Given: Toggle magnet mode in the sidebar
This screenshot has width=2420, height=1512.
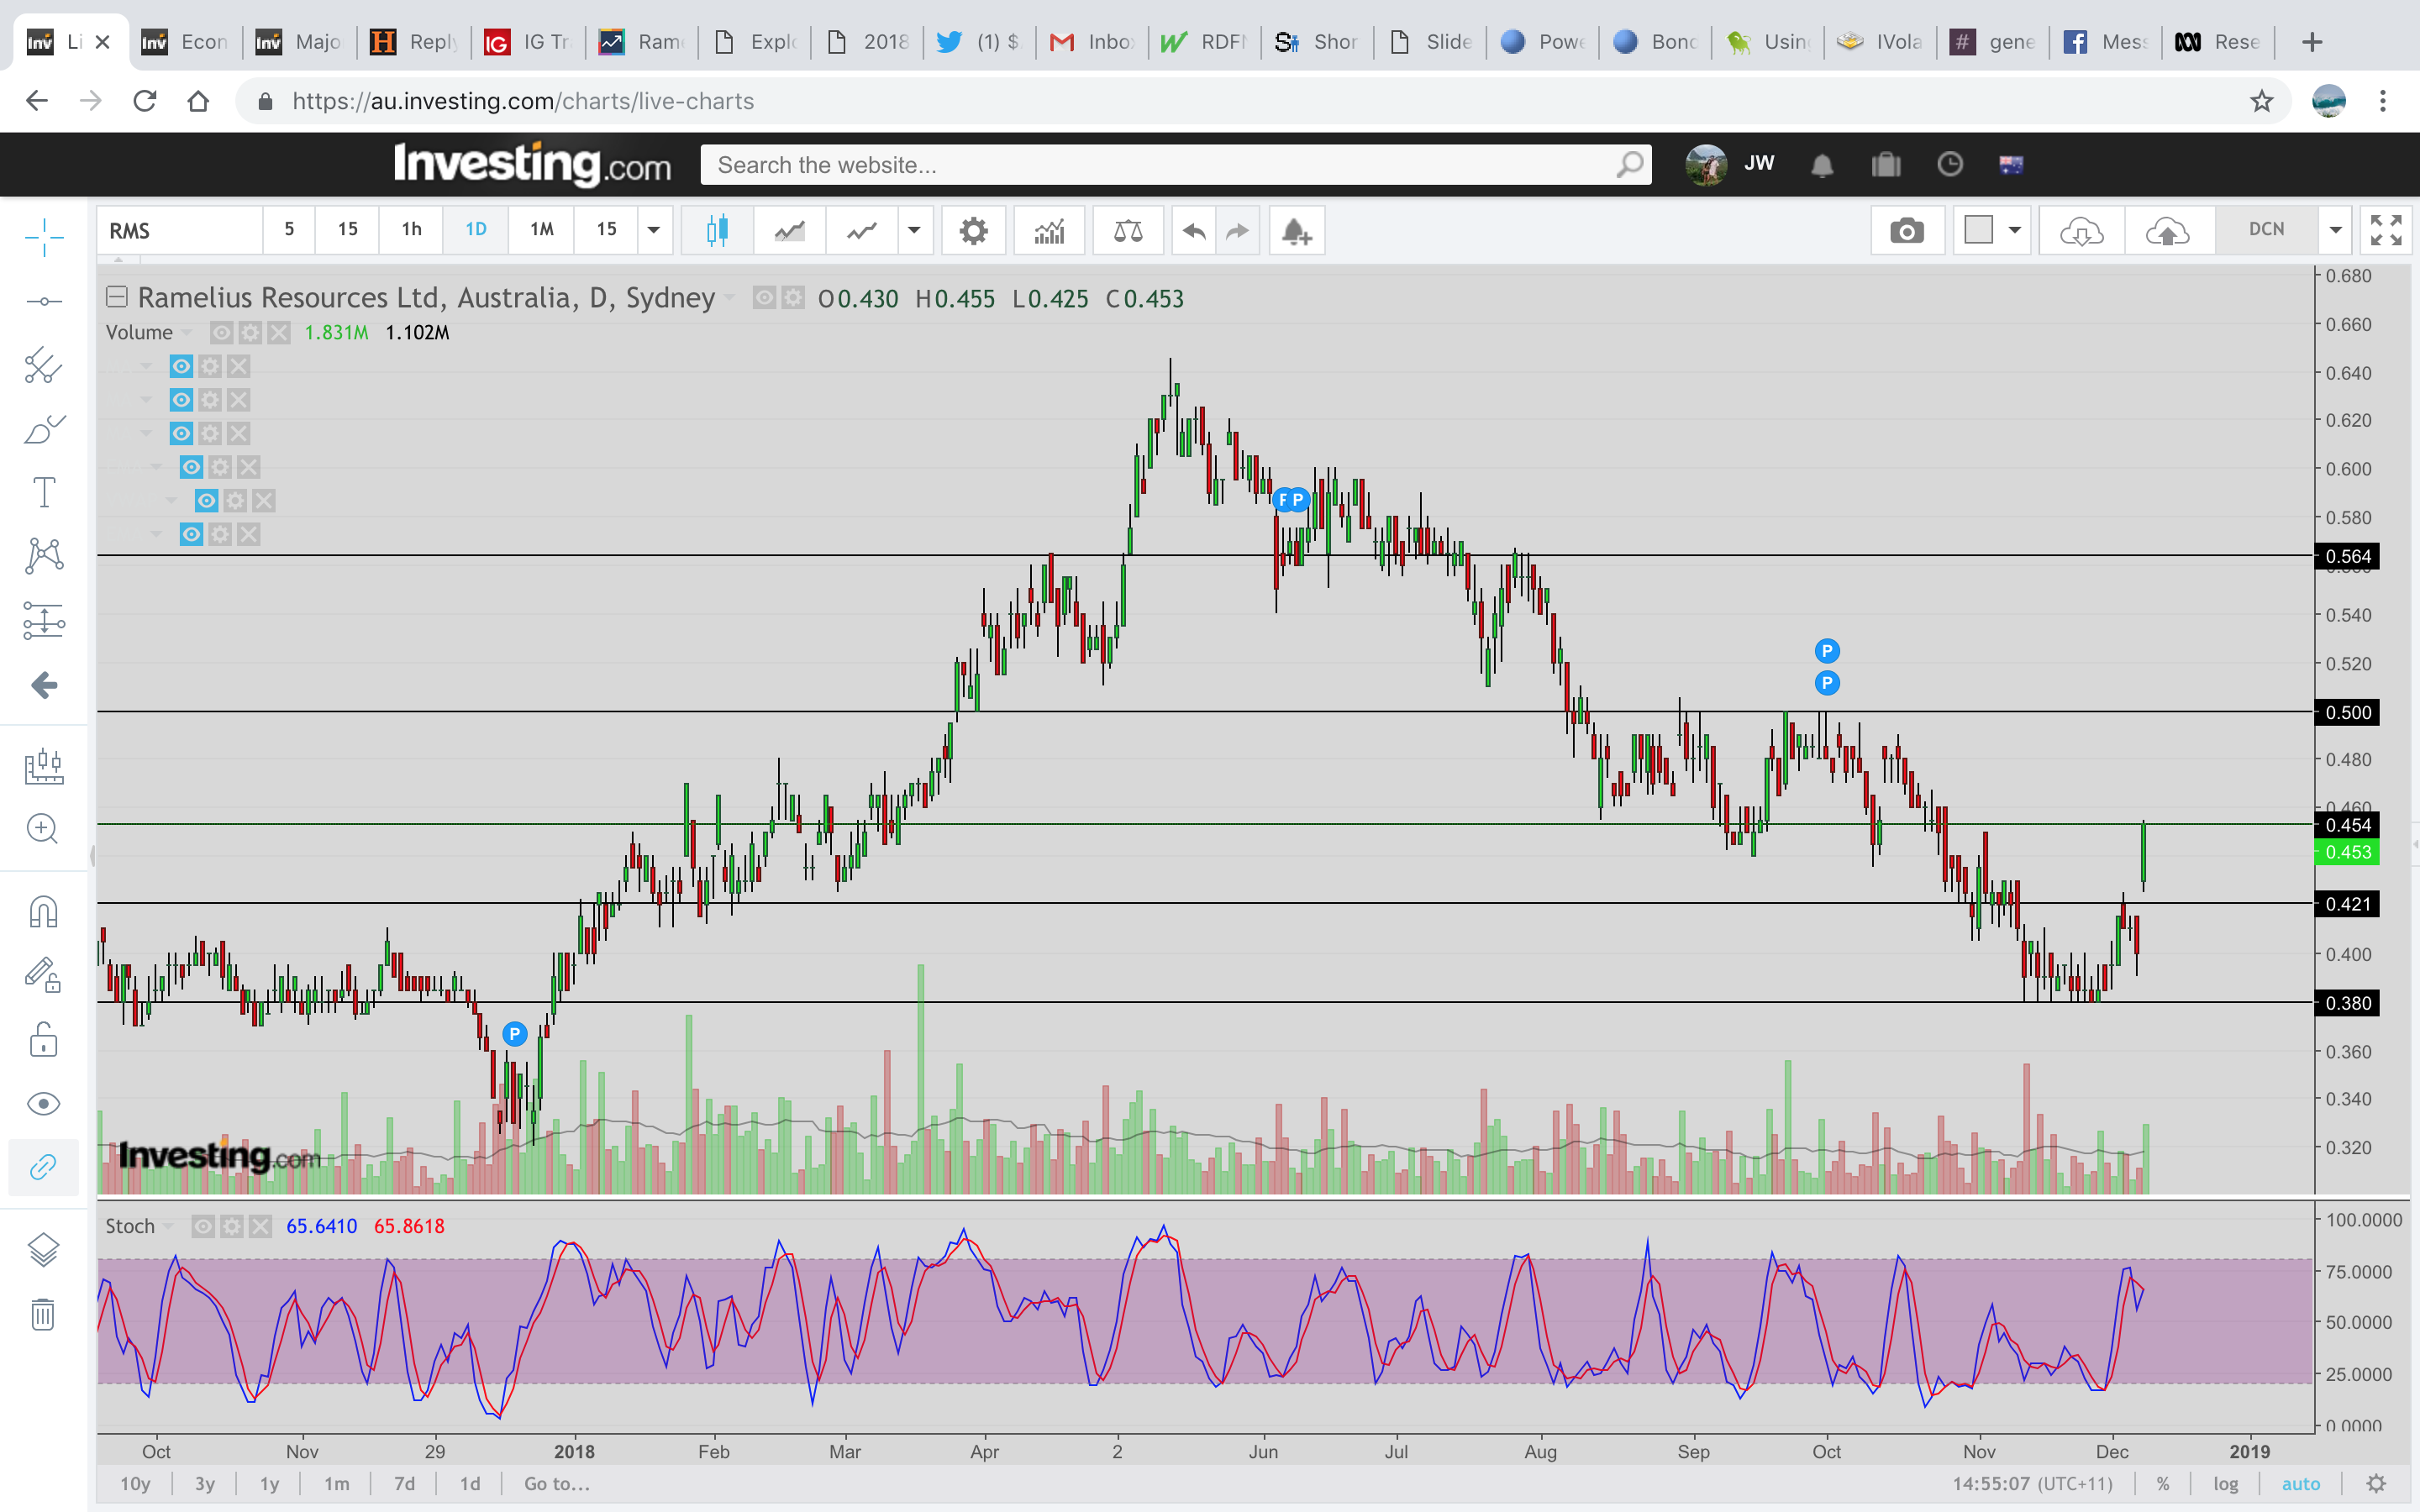Looking at the screenshot, I should click(44, 912).
